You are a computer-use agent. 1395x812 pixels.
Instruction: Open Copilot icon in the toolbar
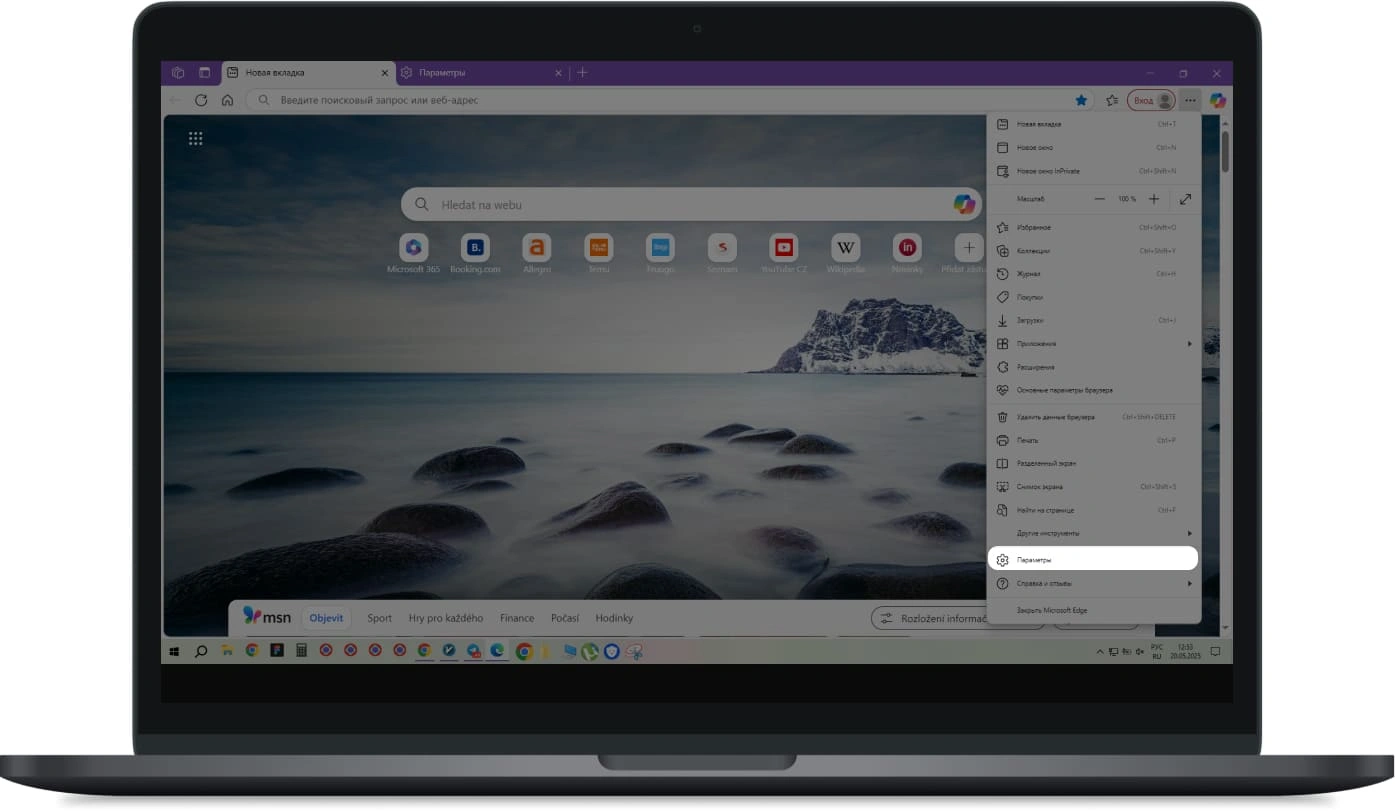tap(1217, 100)
